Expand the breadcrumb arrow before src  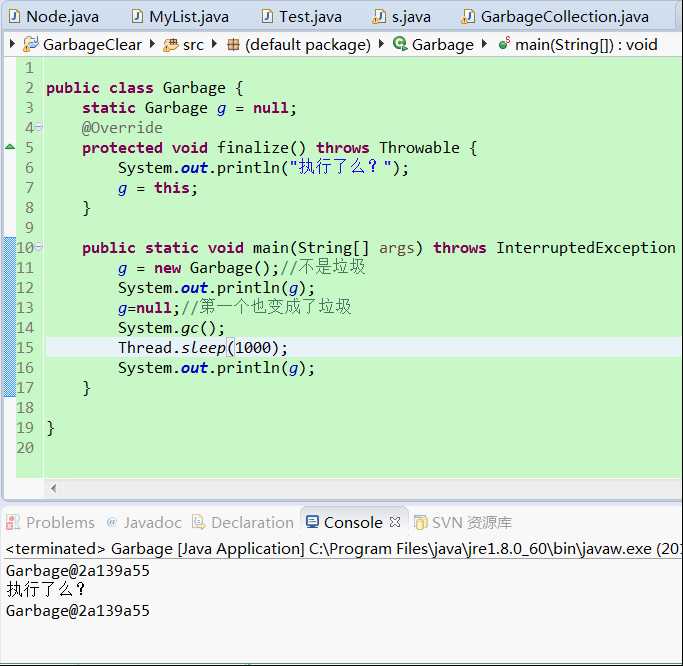(x=152, y=44)
